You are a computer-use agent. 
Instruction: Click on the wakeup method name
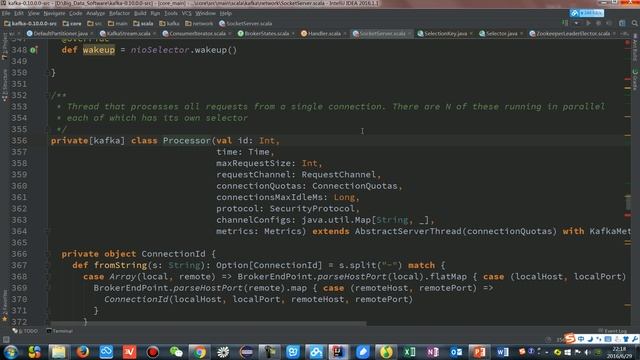(x=99, y=50)
